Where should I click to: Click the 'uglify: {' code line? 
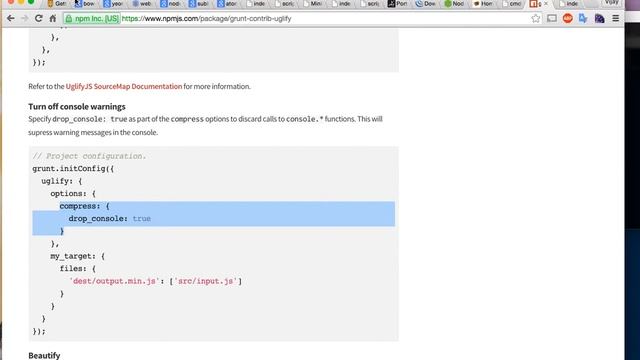click(62, 181)
